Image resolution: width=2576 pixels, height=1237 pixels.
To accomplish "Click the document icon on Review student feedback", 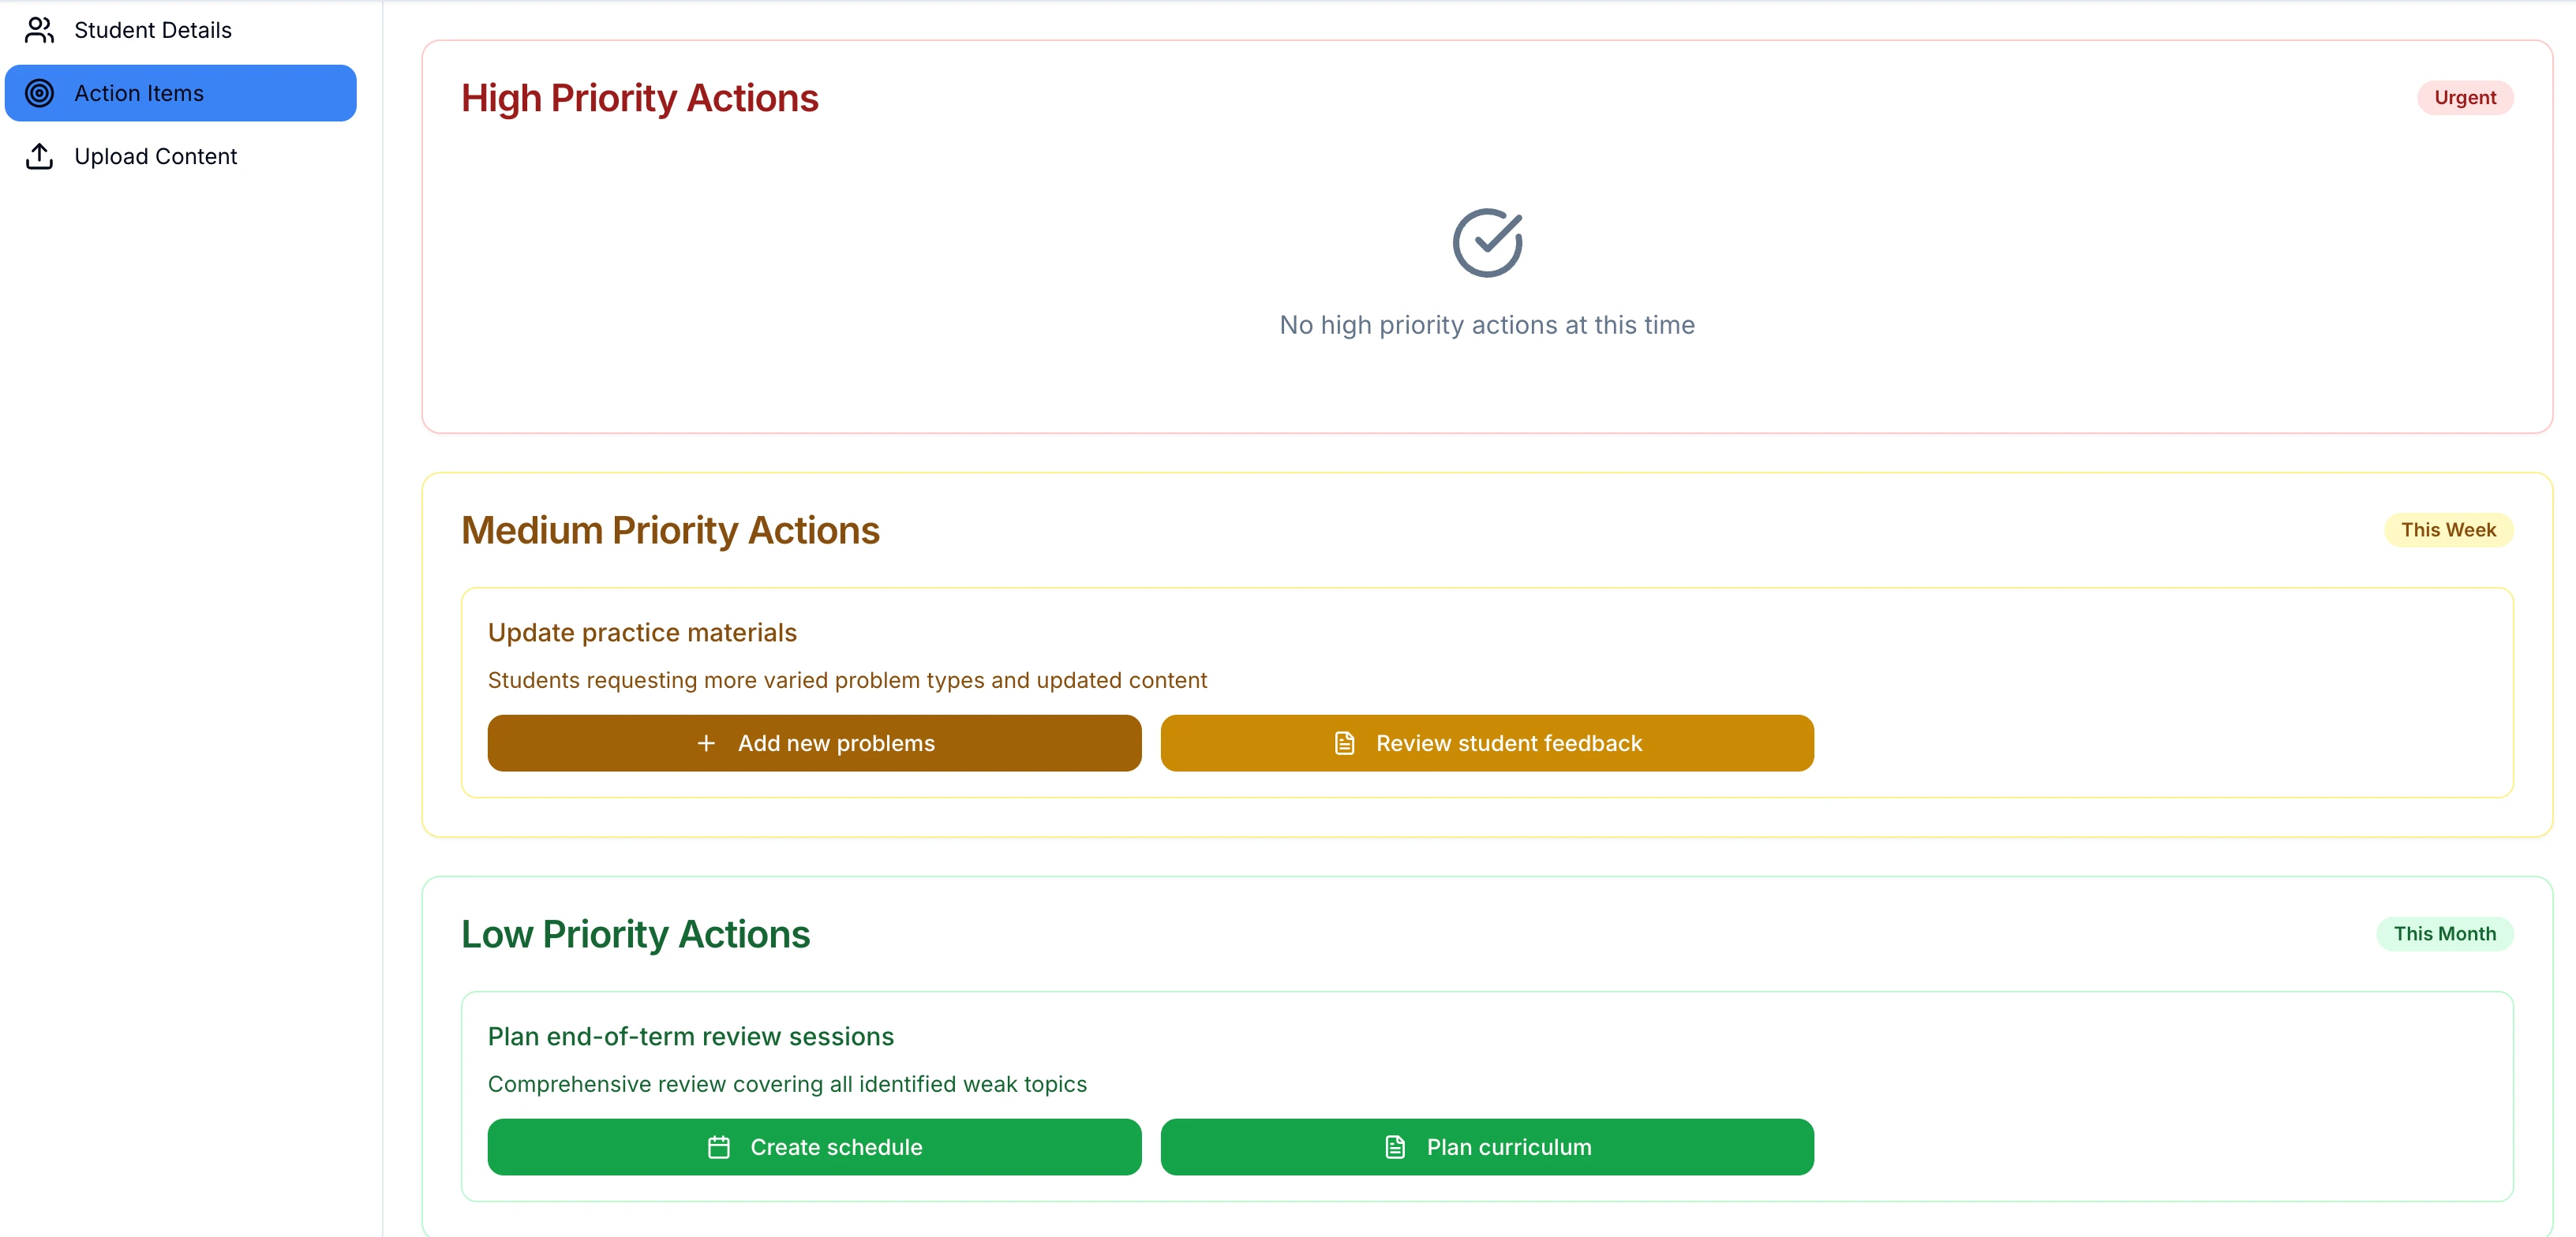I will [x=1344, y=743].
